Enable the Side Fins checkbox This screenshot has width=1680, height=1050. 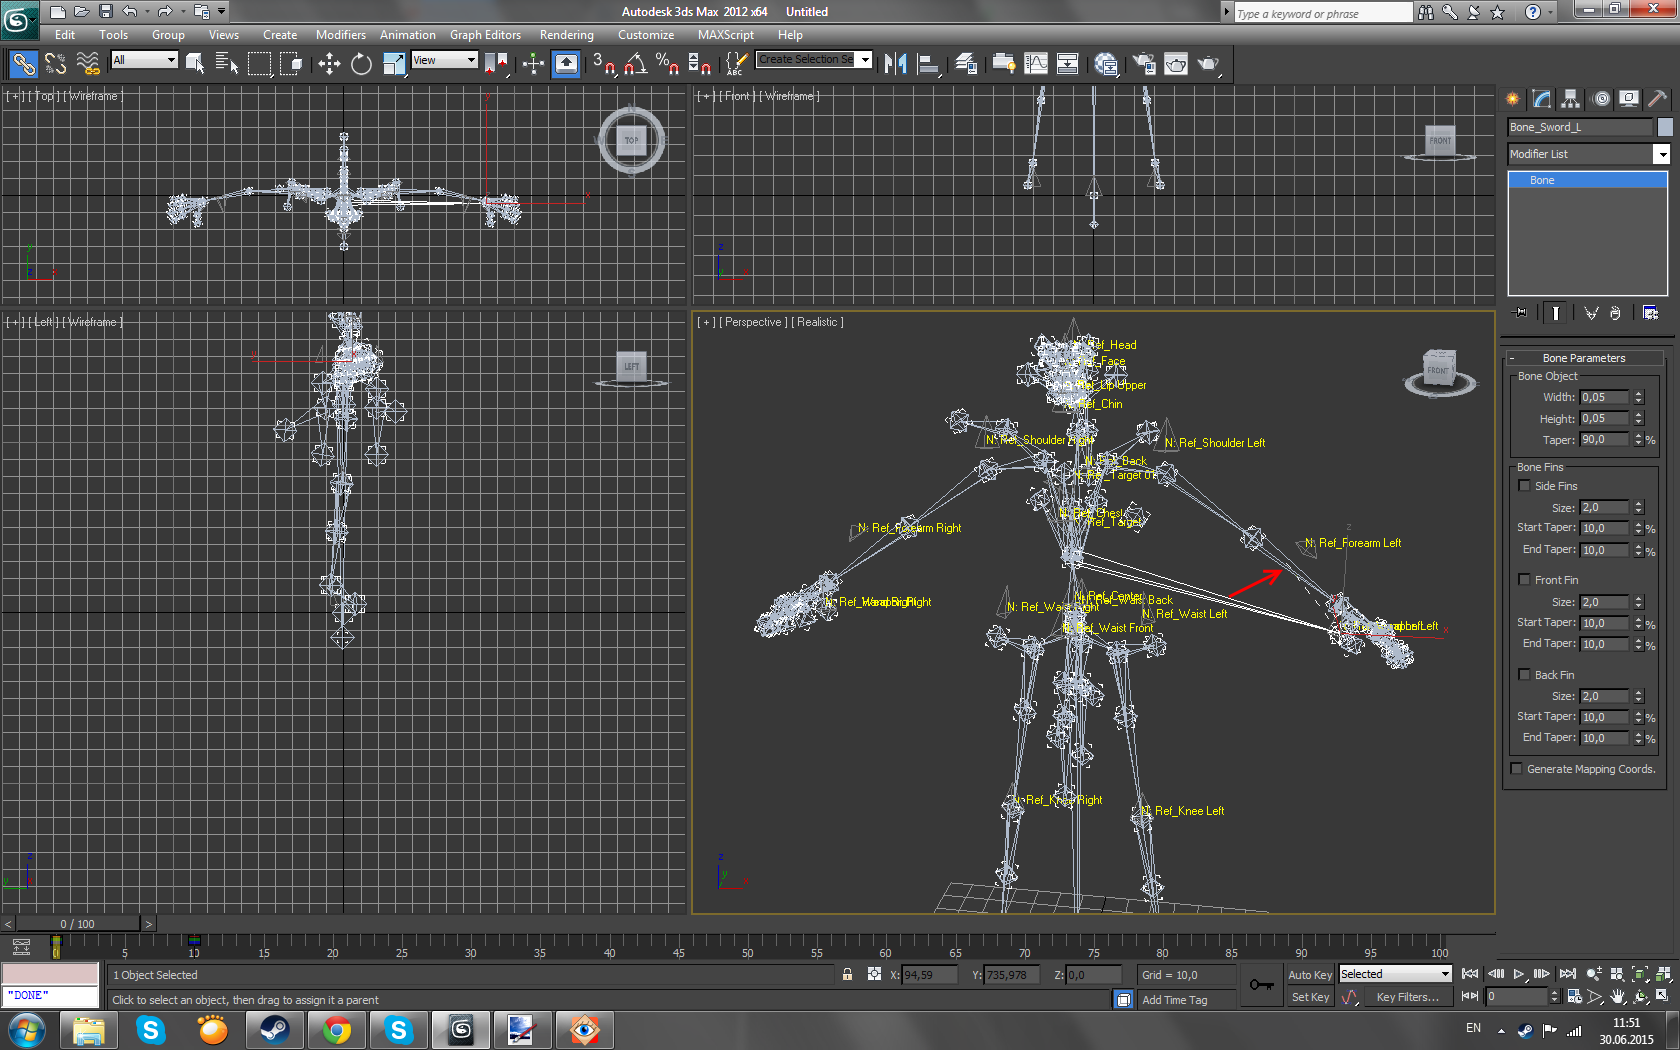coord(1524,486)
